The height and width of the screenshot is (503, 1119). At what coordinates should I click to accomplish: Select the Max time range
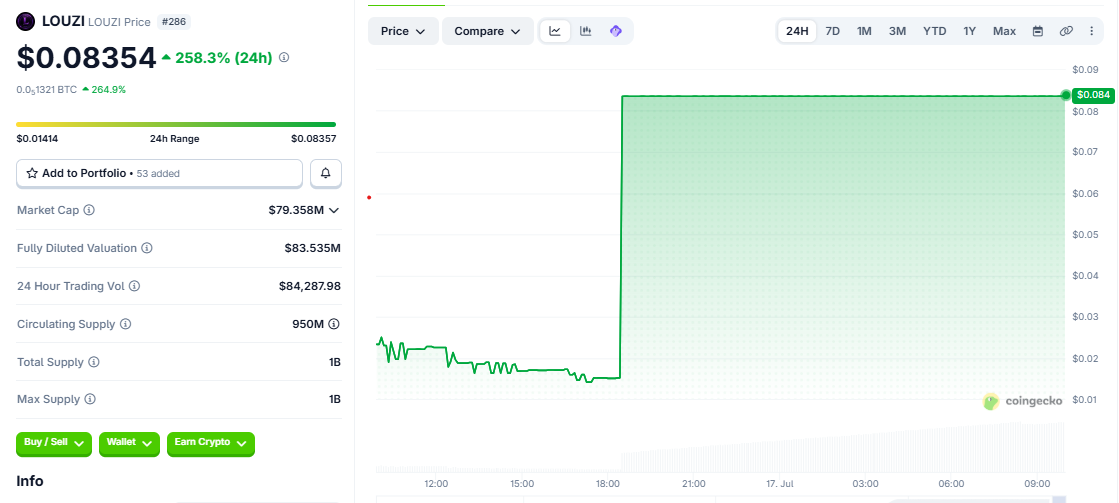tap(1004, 31)
